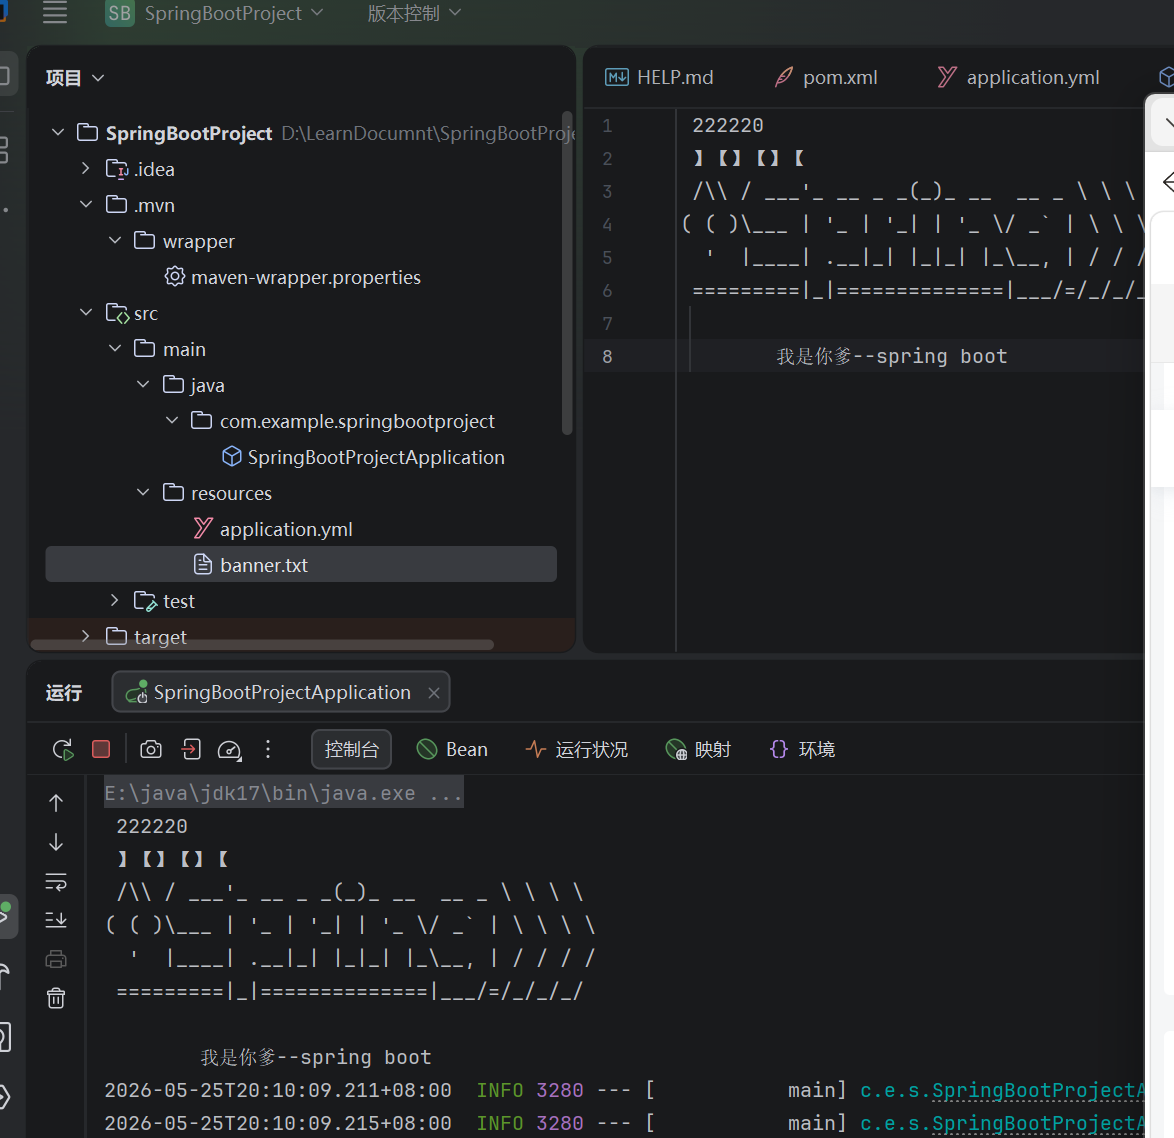Switch to the pom.xml editor tab
Image resolution: width=1174 pixels, height=1138 pixels.
click(x=826, y=77)
